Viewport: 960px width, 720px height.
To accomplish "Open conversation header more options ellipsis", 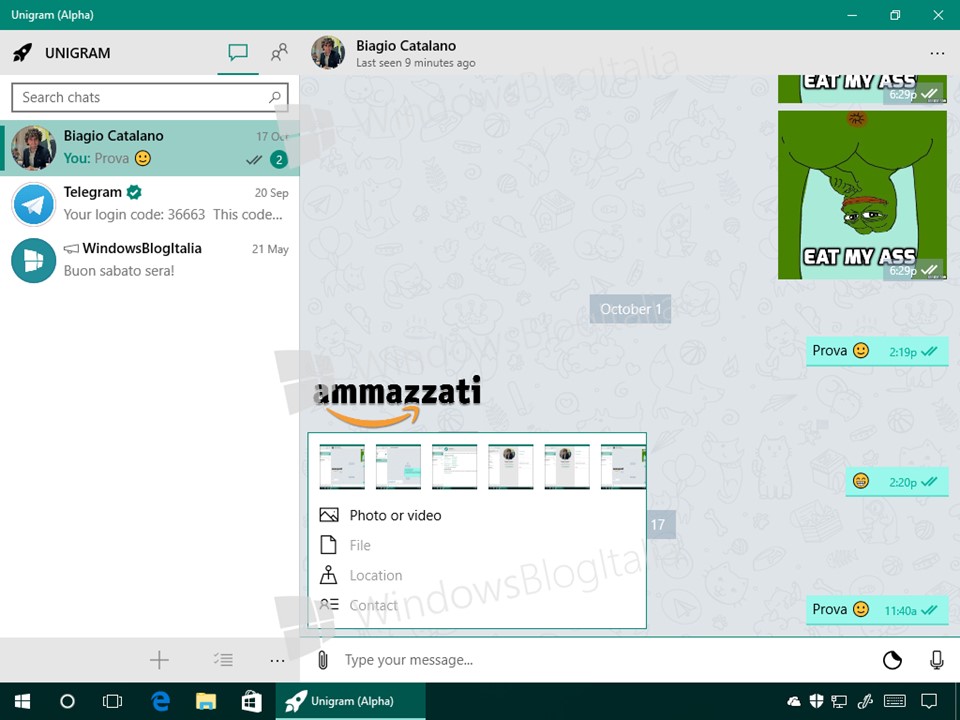I will tap(937, 53).
